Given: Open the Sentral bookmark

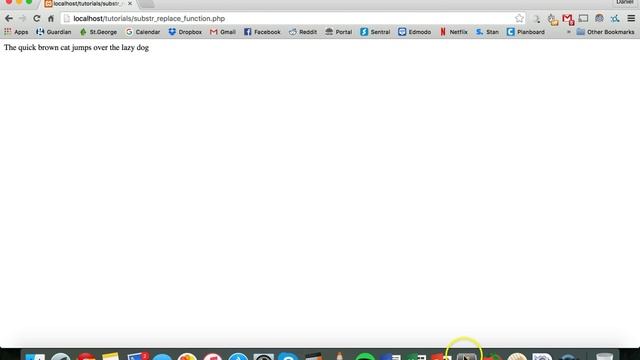Looking at the screenshot, I should coord(375,32).
